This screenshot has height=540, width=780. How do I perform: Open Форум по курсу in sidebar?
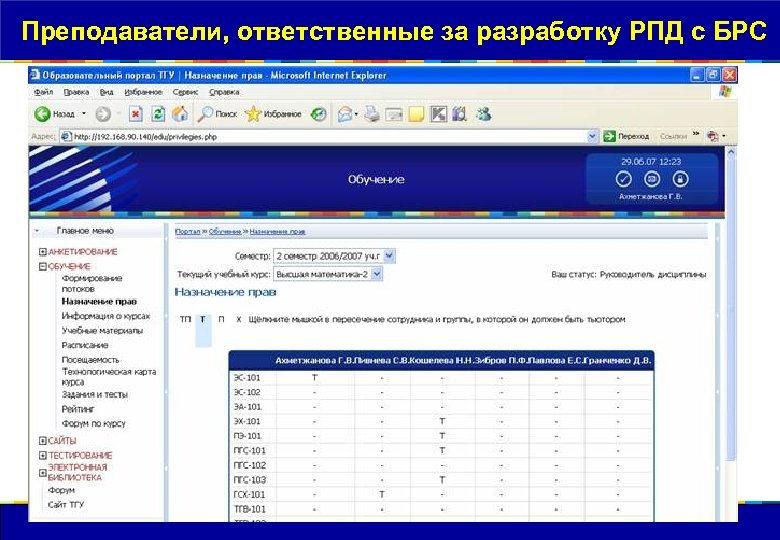(x=94, y=424)
